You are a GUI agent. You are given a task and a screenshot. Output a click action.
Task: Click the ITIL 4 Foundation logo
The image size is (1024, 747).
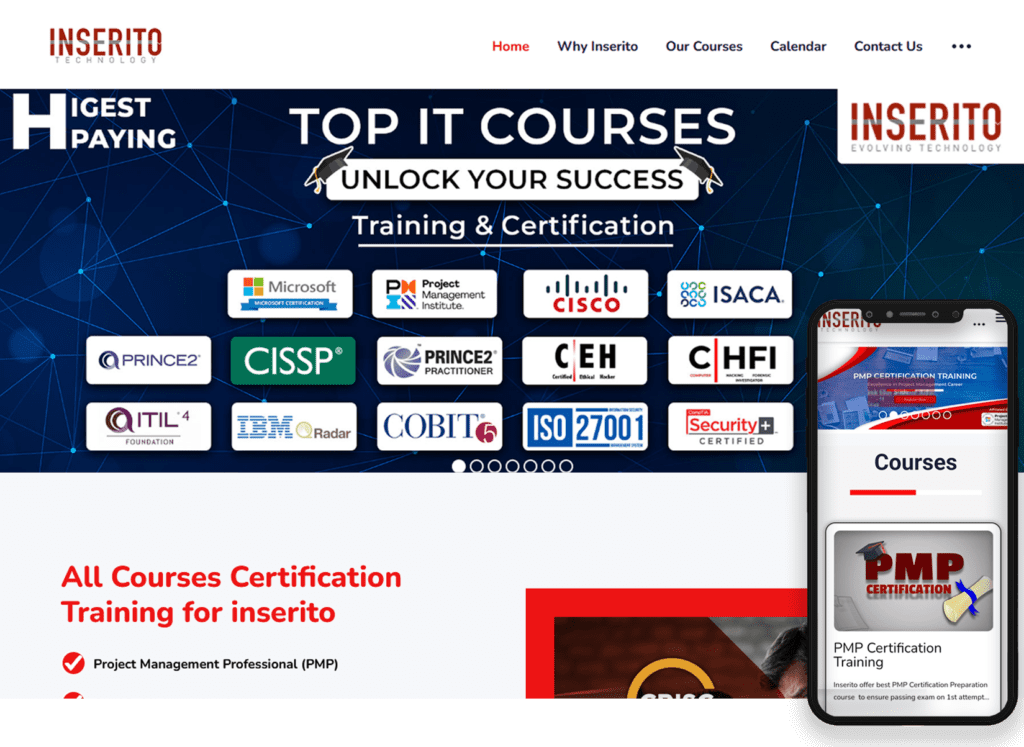(x=148, y=426)
